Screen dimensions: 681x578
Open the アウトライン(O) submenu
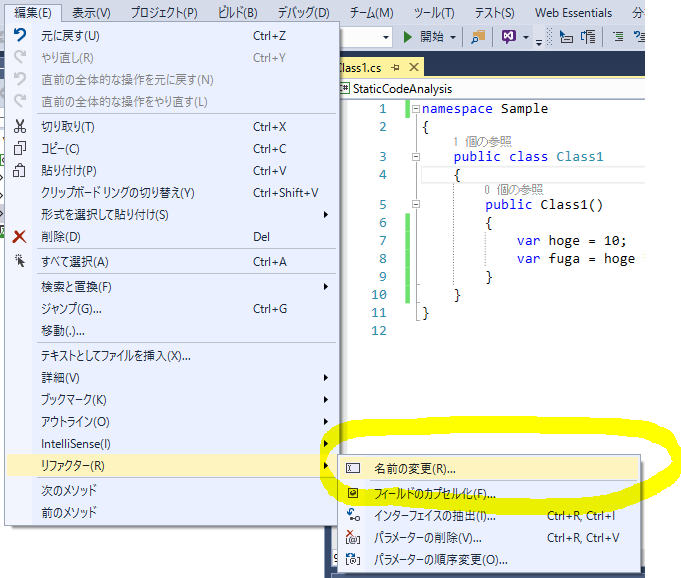(x=172, y=422)
